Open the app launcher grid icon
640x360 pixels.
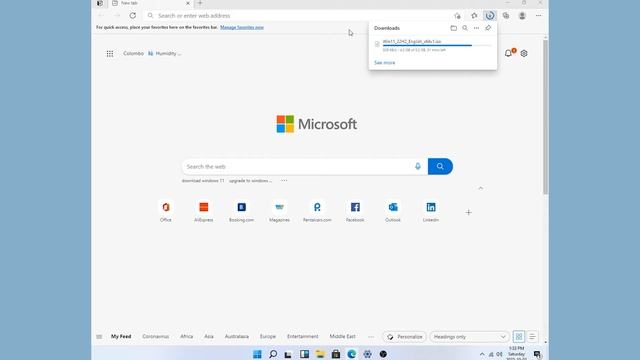click(110, 53)
